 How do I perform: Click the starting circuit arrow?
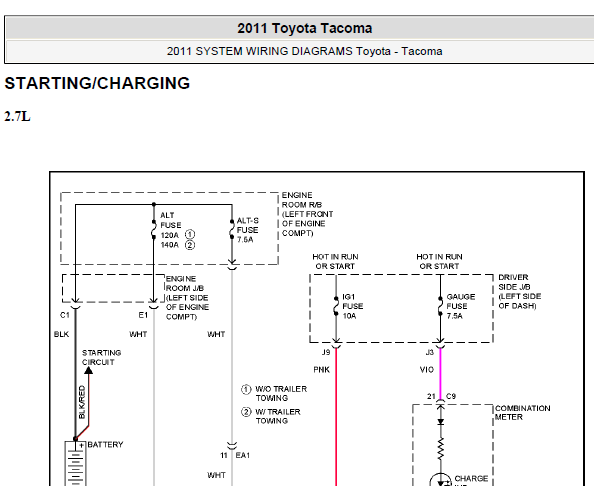[x=88, y=370]
